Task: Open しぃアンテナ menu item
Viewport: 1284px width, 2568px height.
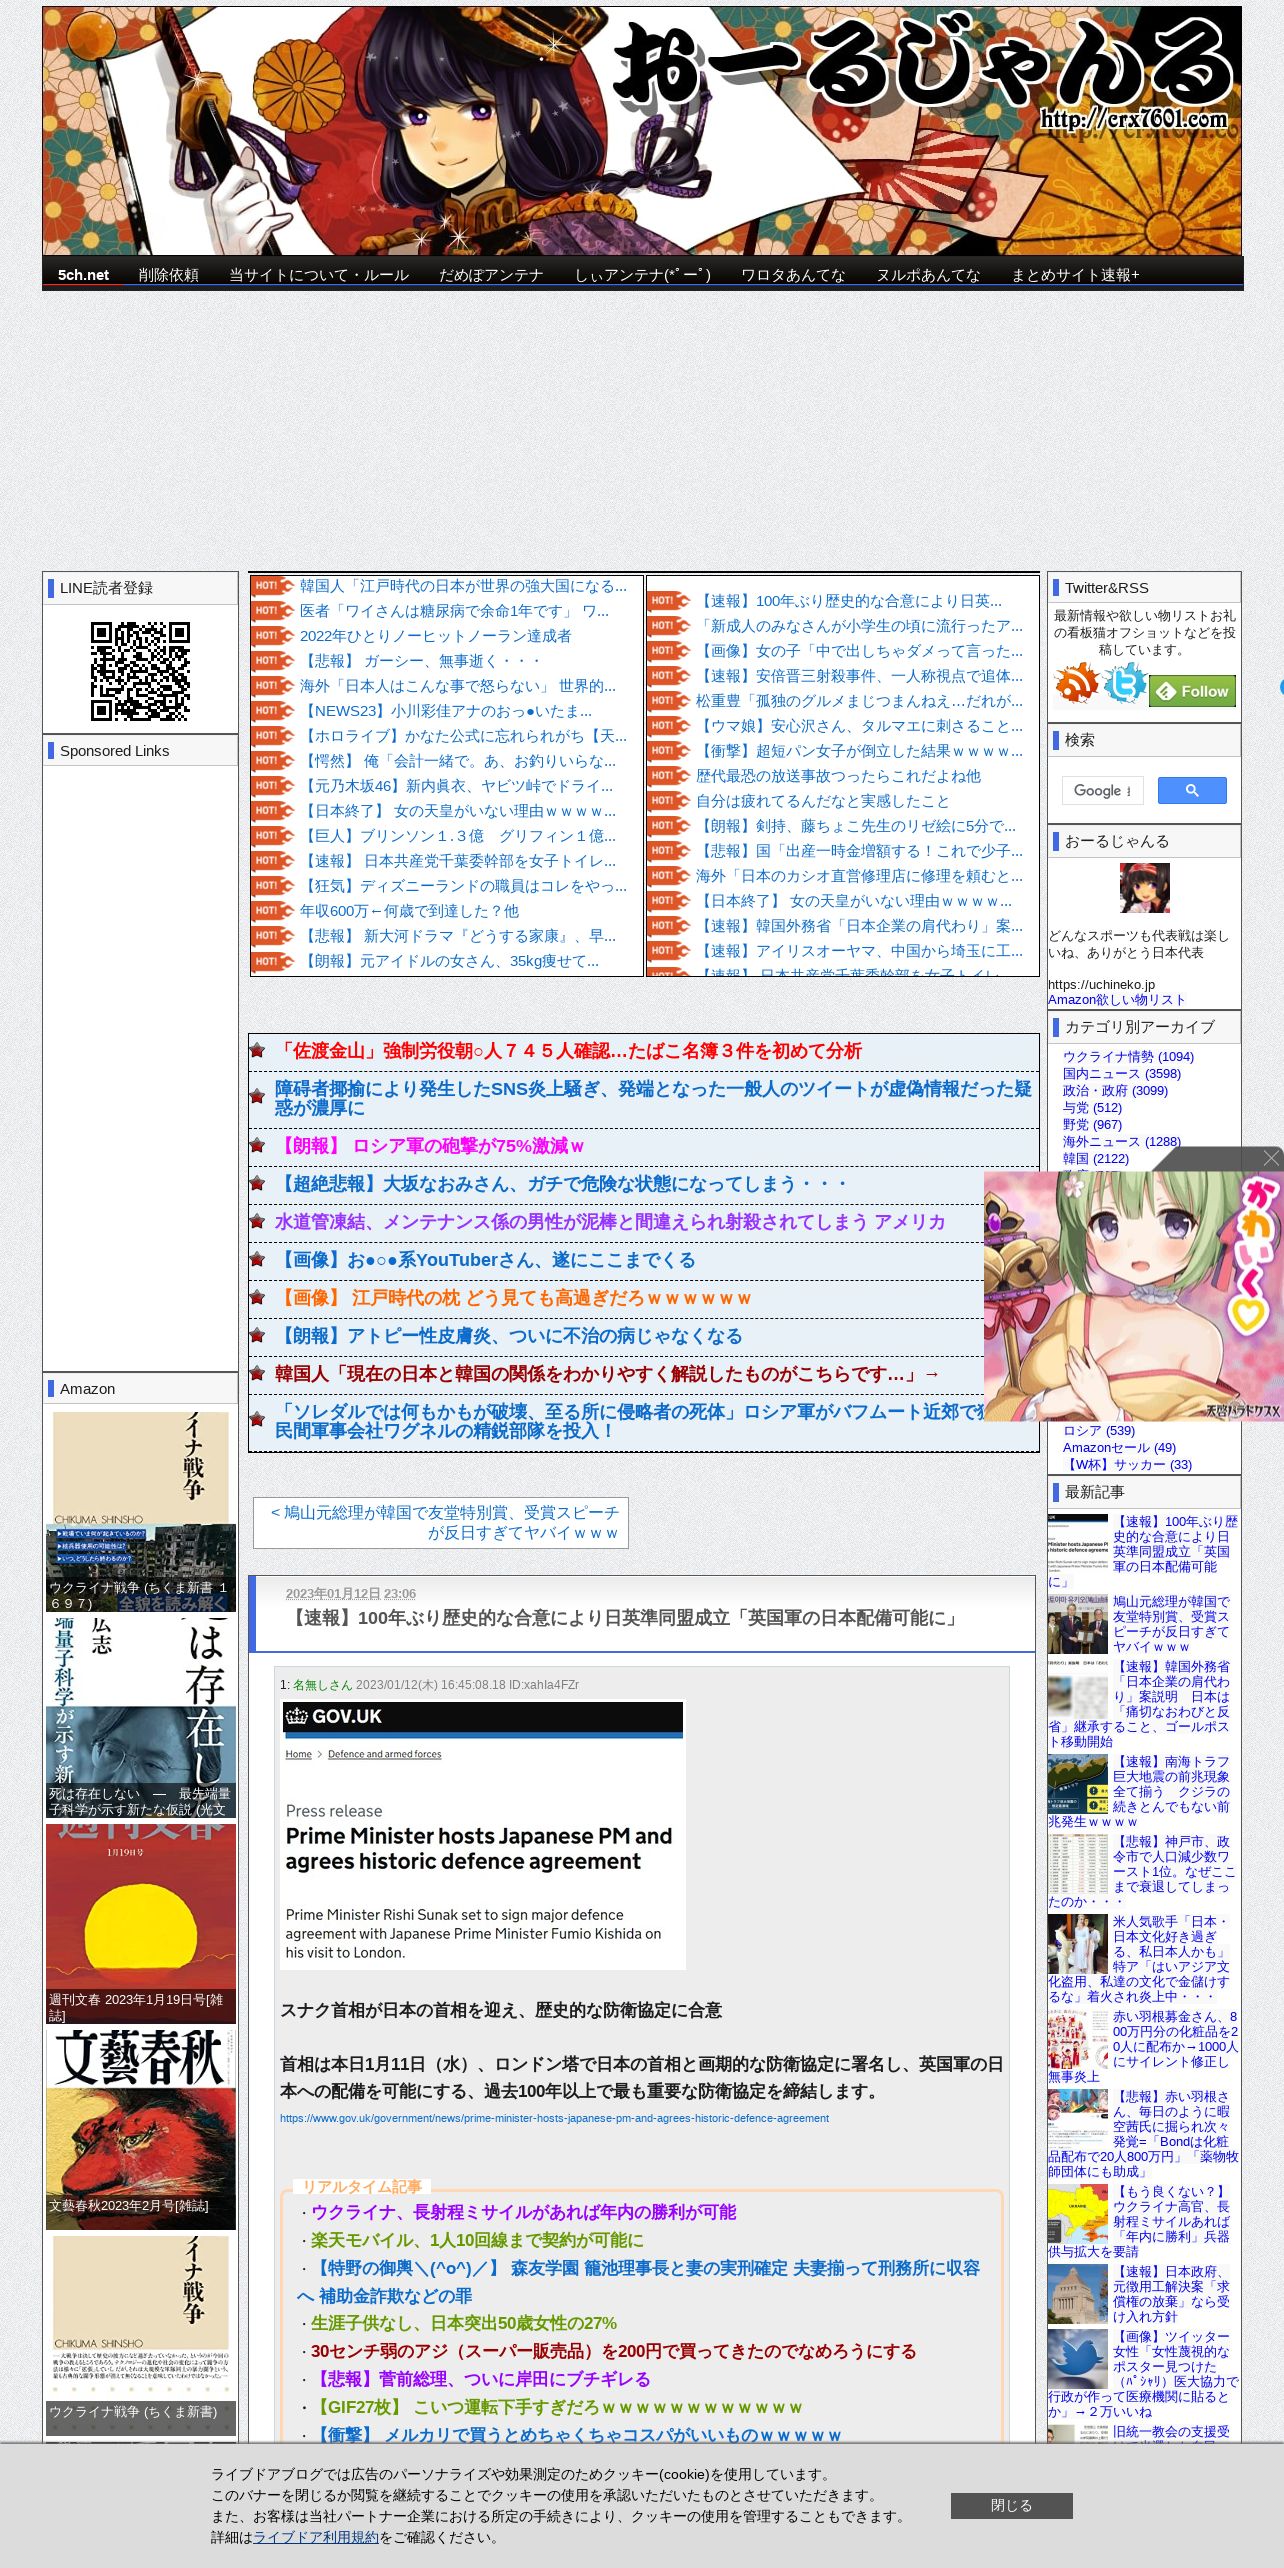Action: coord(642,275)
